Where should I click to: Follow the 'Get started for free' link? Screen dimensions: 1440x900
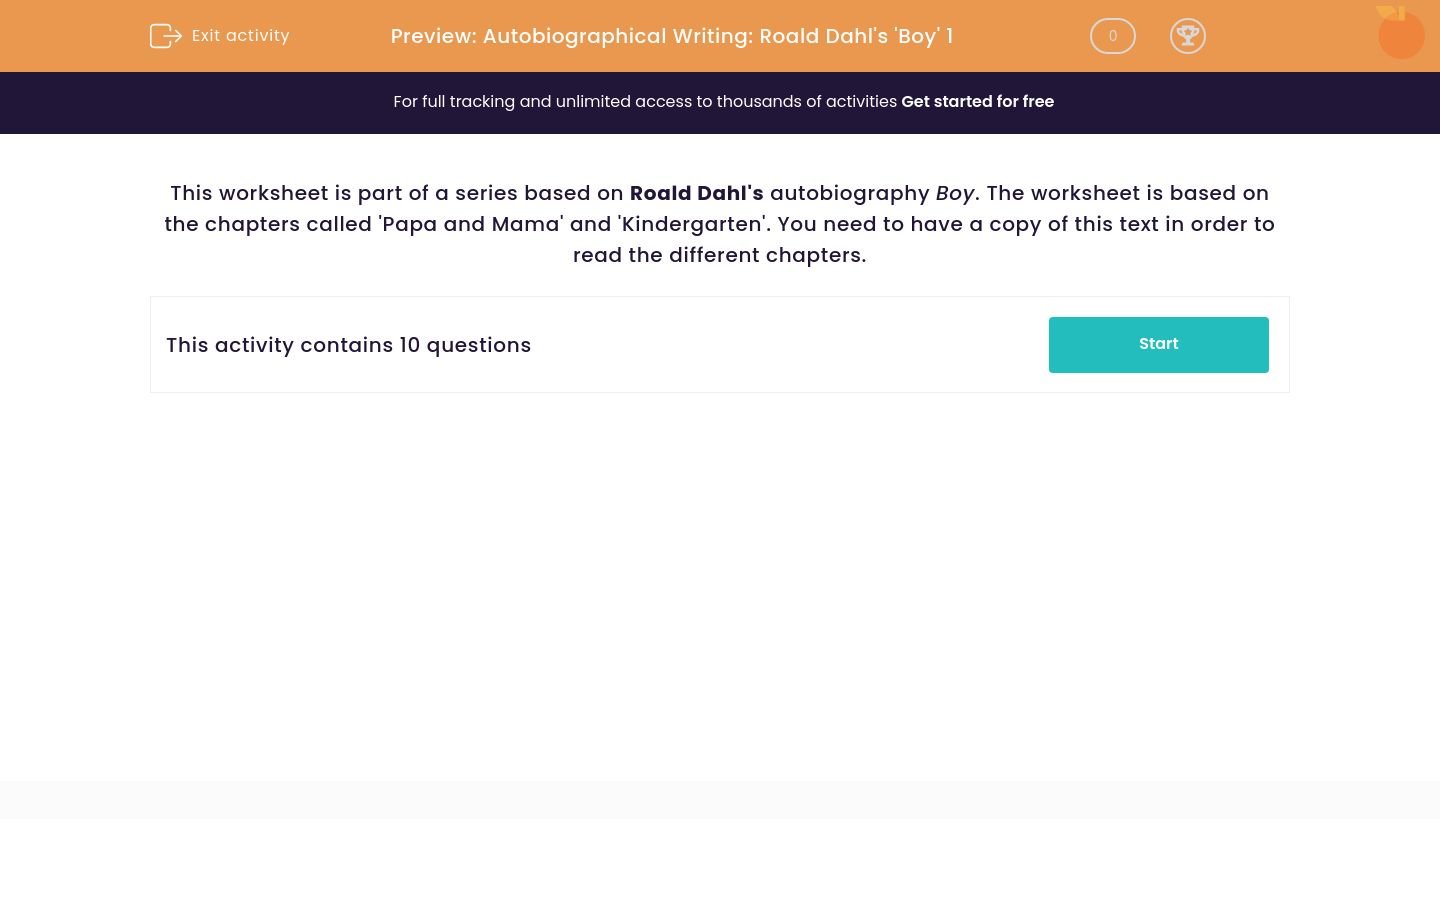point(978,101)
